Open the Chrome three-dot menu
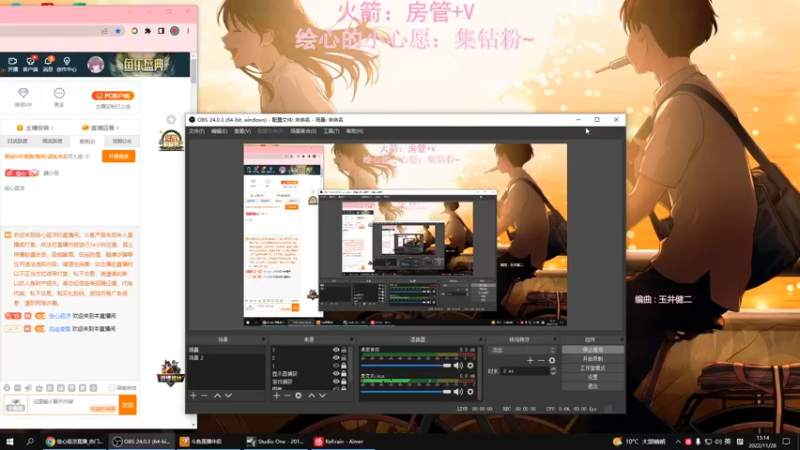 [x=188, y=31]
